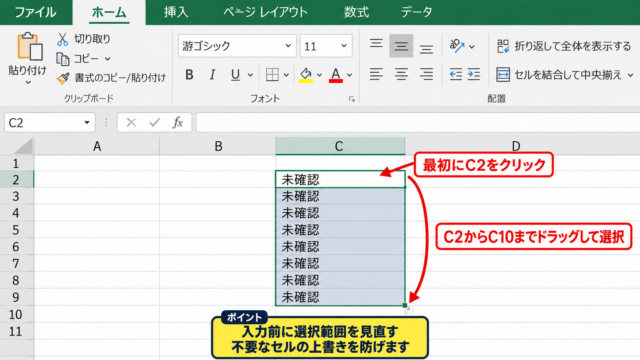Expand the fill color dropdown arrow
This screenshot has width=640, height=360.
319,75
